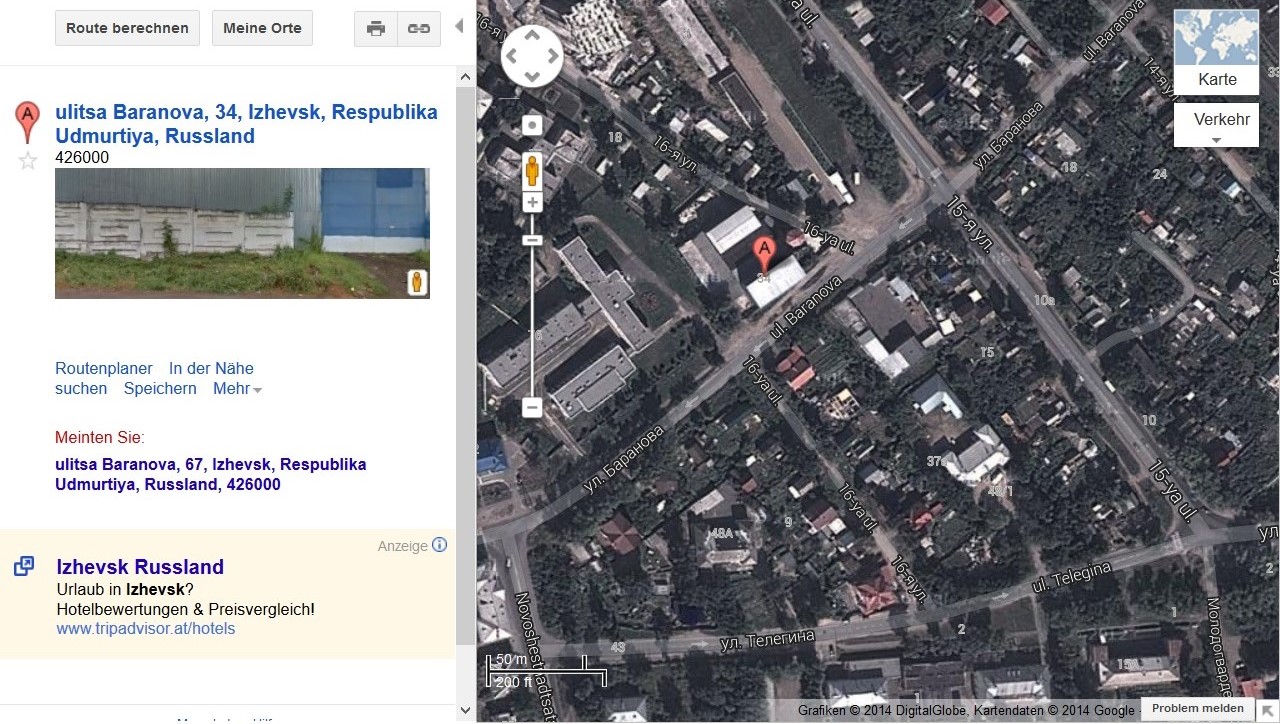Click the link chain icon button

419,28
